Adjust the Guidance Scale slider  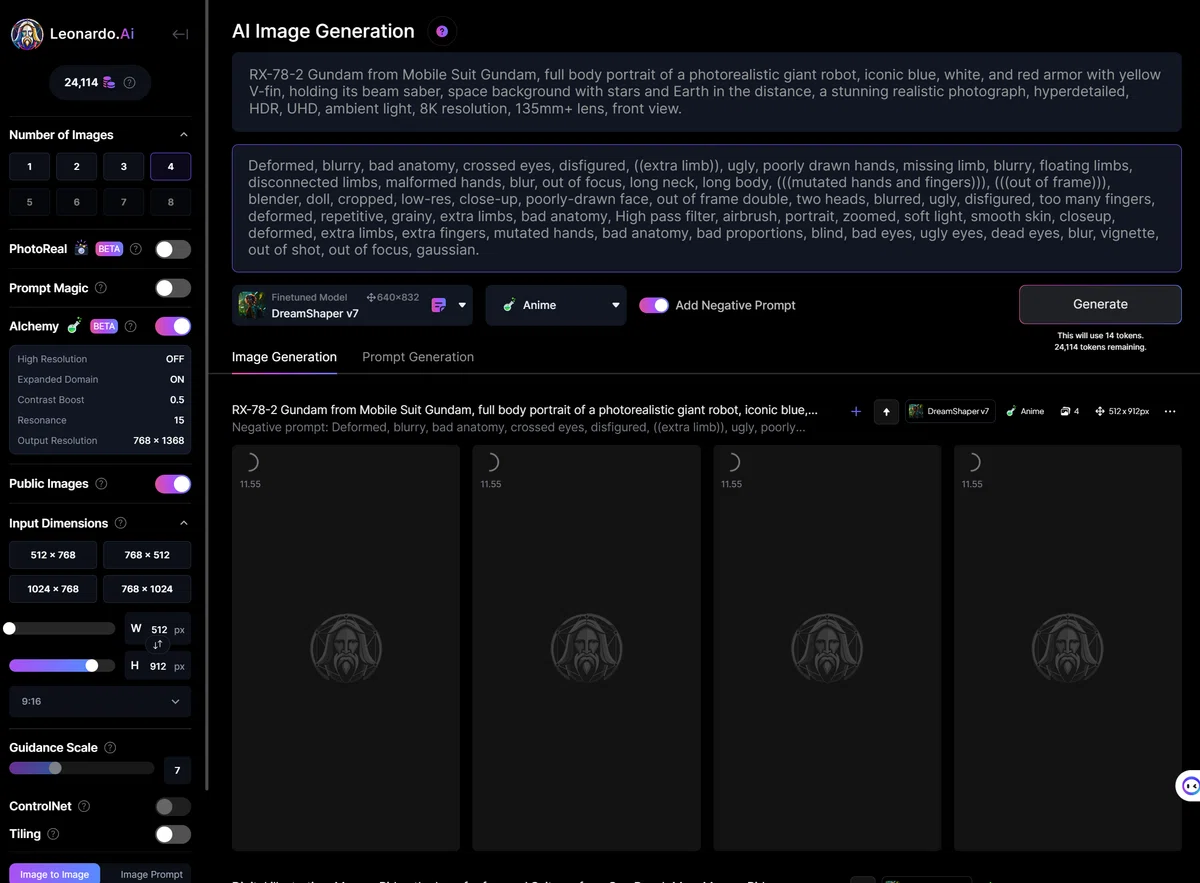55,768
